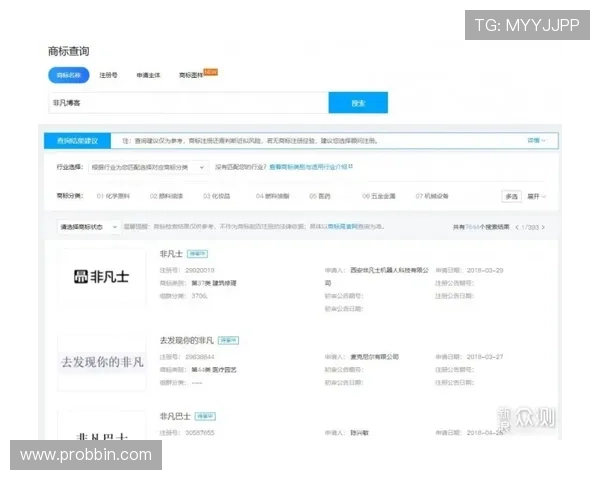Open the 商标局官网 link
600x480 pixels.
pyautogui.click(x=342, y=227)
